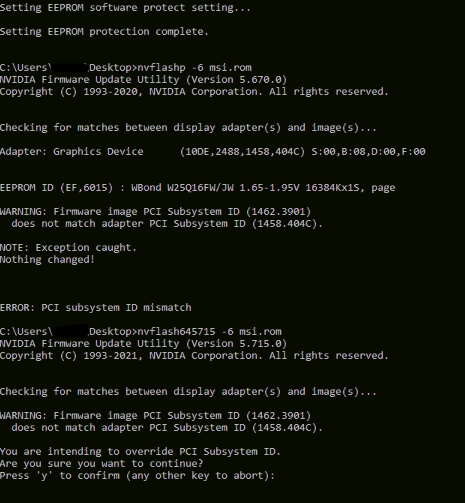Click the EEPROM ID WBond W25Q16FW/JW line
Viewport: 465px width, 503px height.
click(x=198, y=188)
